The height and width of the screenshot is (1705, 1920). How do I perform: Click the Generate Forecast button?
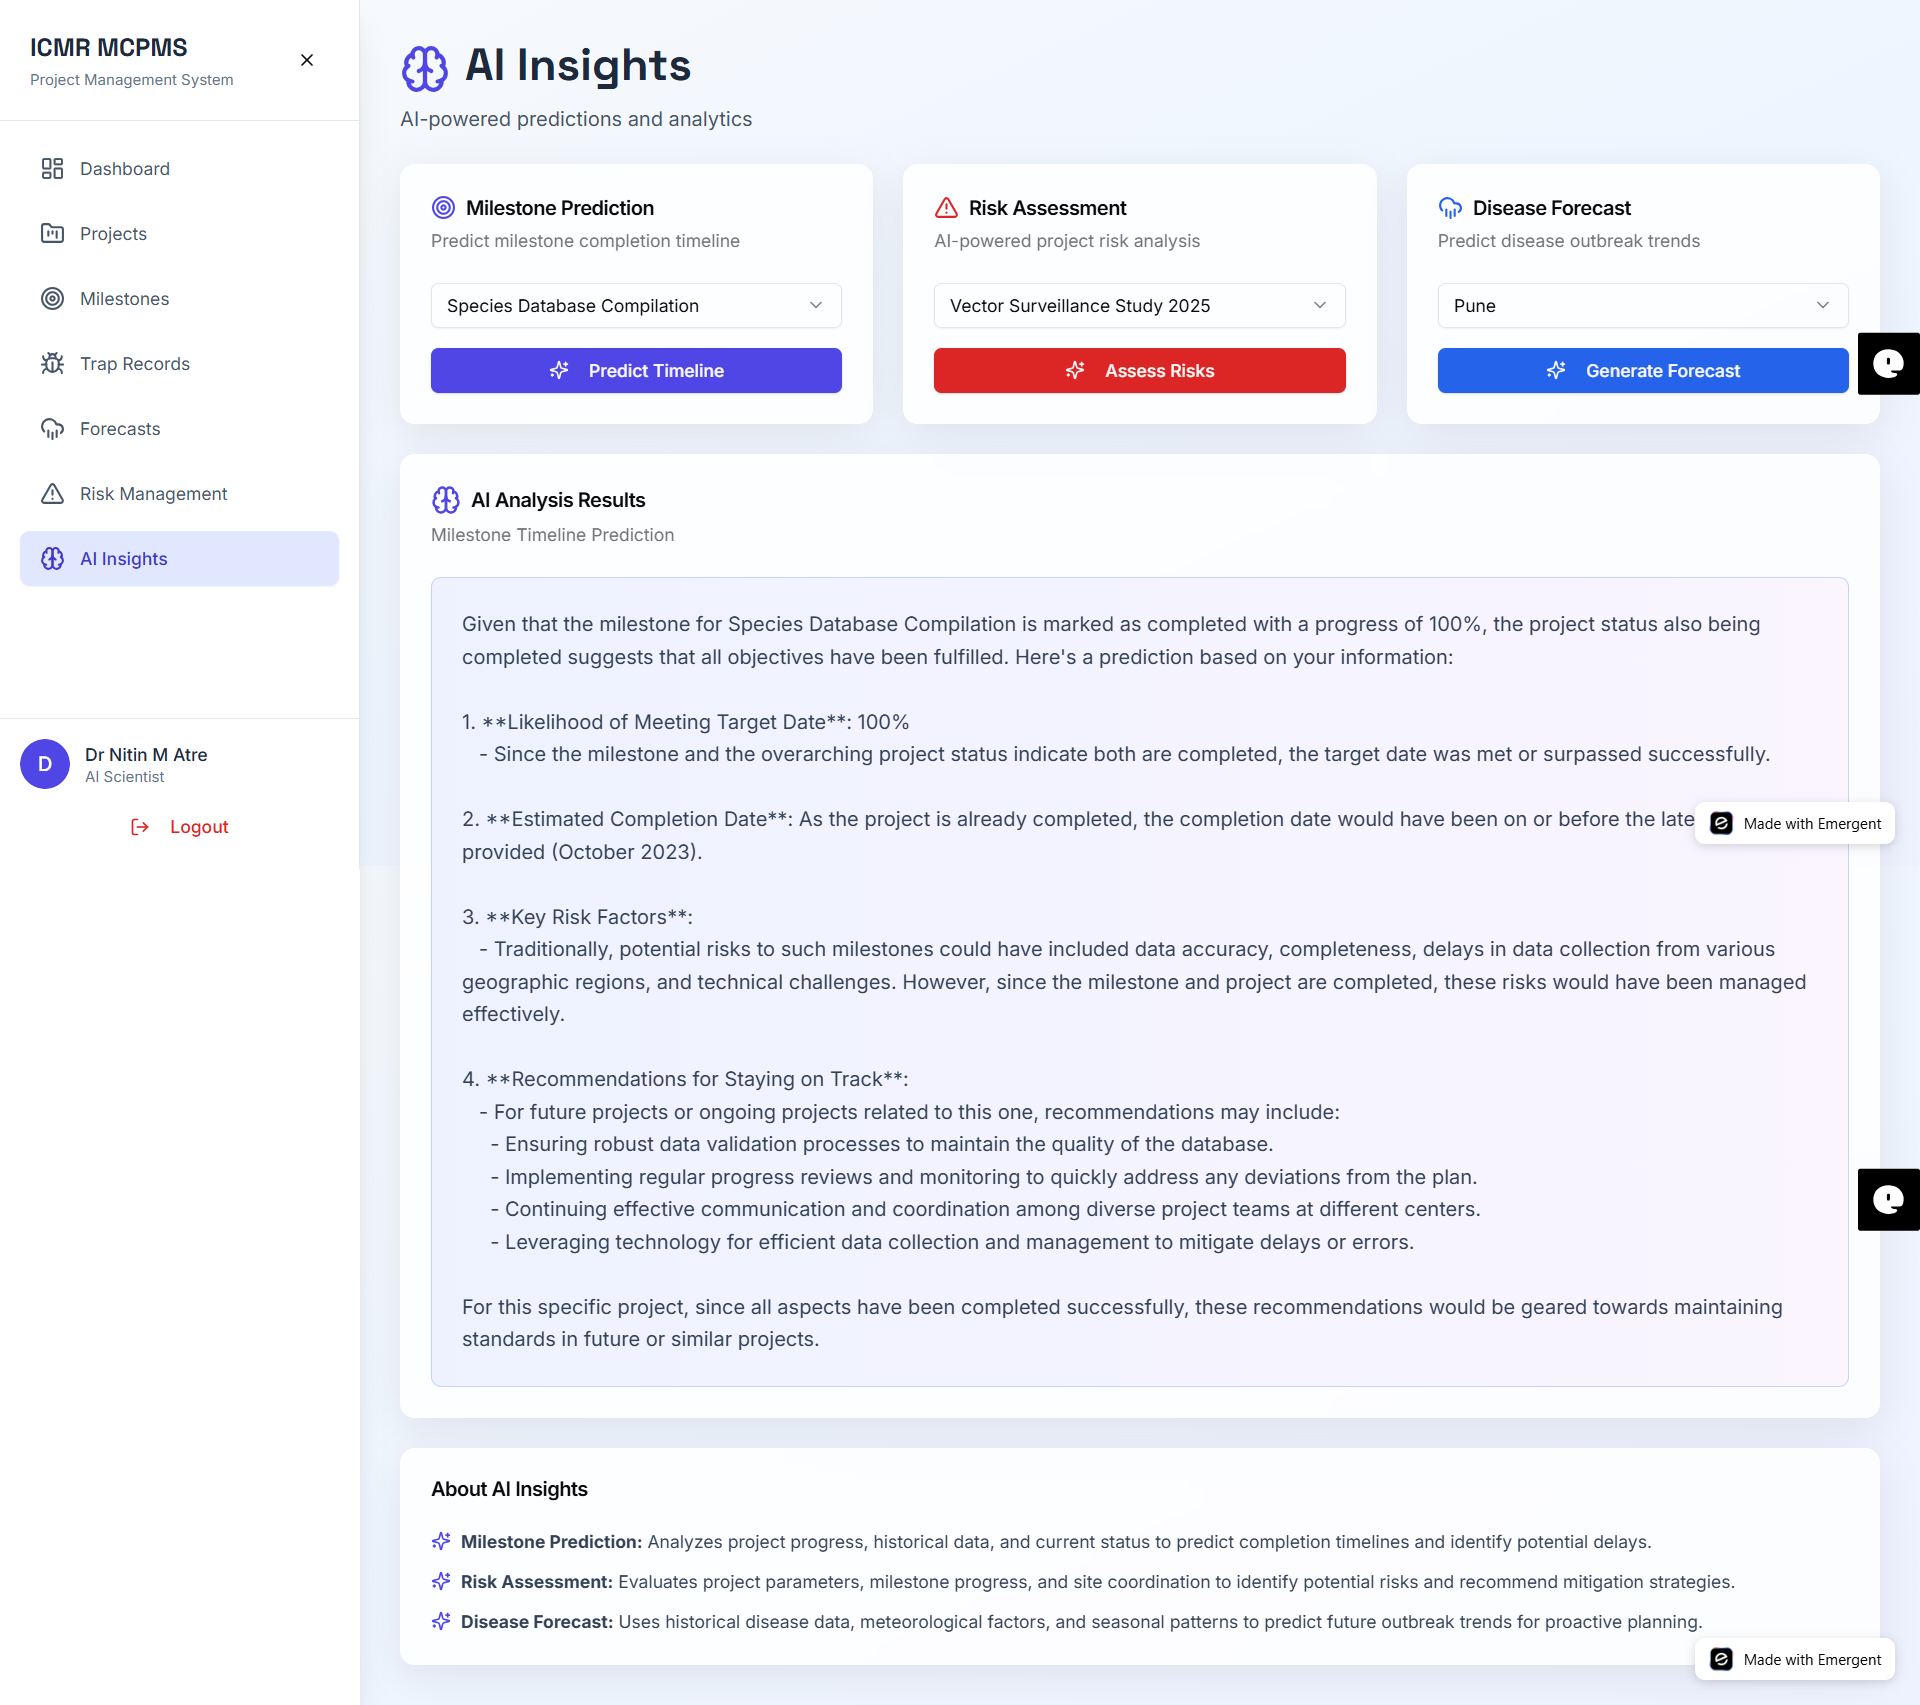point(1642,371)
